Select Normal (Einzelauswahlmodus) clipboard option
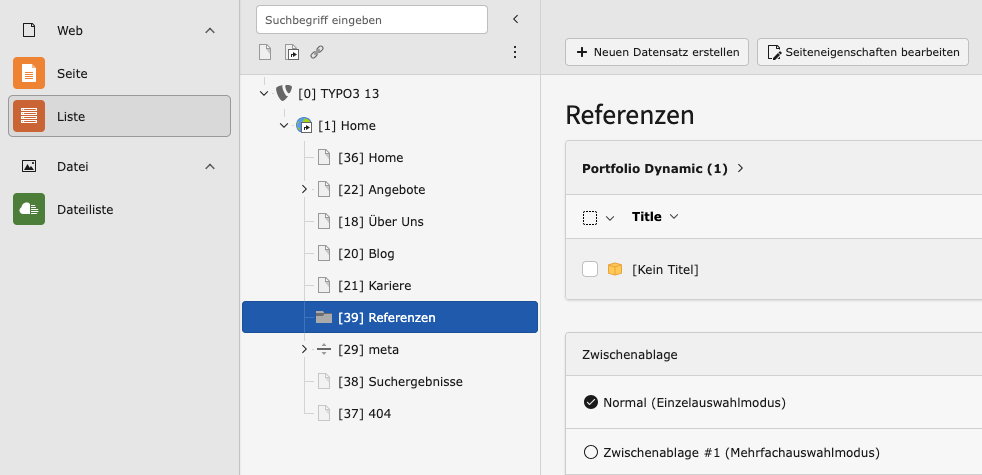The image size is (982, 475). click(590, 403)
